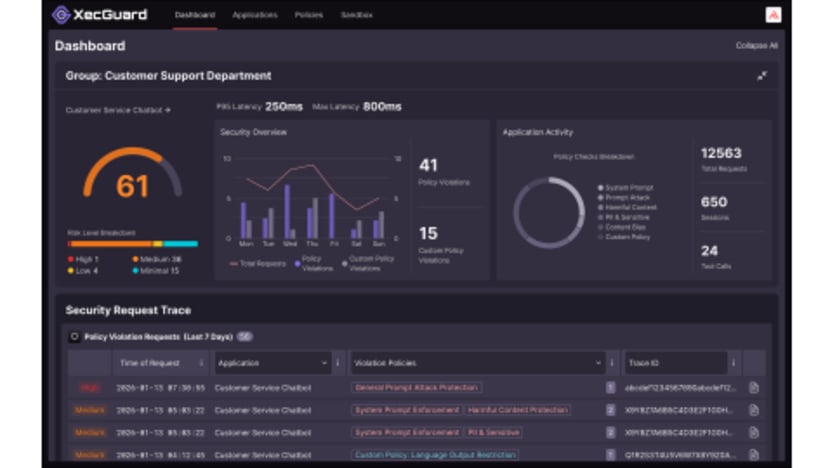Image resolution: width=830 pixels, height=468 pixels.
Task: Click the PII & Sensitive policy tag
Action: pyautogui.click(x=493, y=433)
